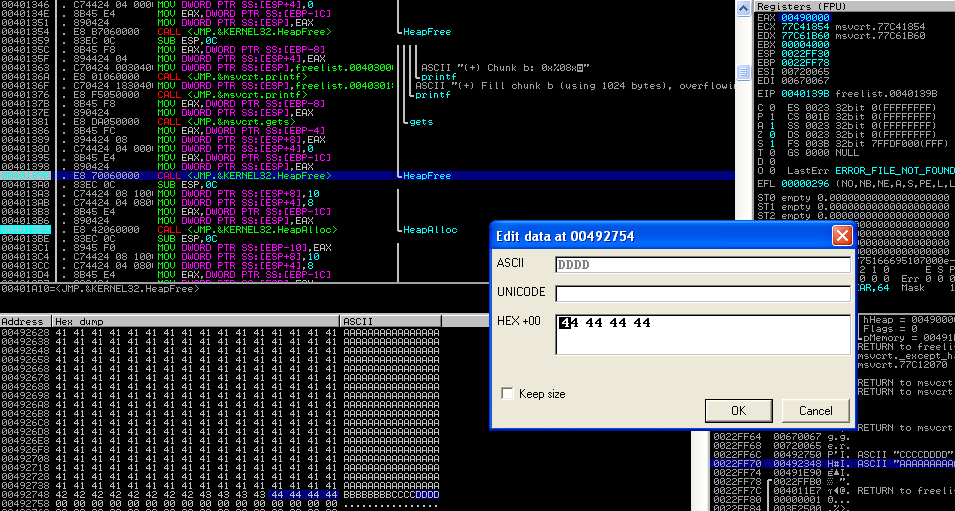Select the EDI register value 00670067
Viewport: 955px width, 511px height.
[805, 81]
